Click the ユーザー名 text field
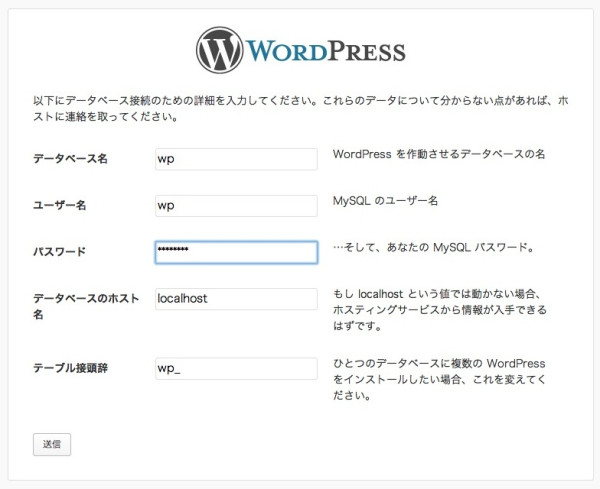 pyautogui.click(x=236, y=205)
